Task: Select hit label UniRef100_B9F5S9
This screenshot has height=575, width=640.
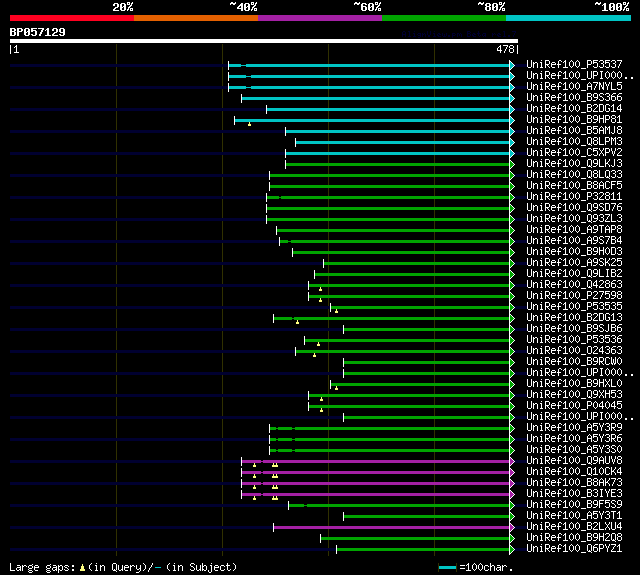Action: tap(574, 505)
